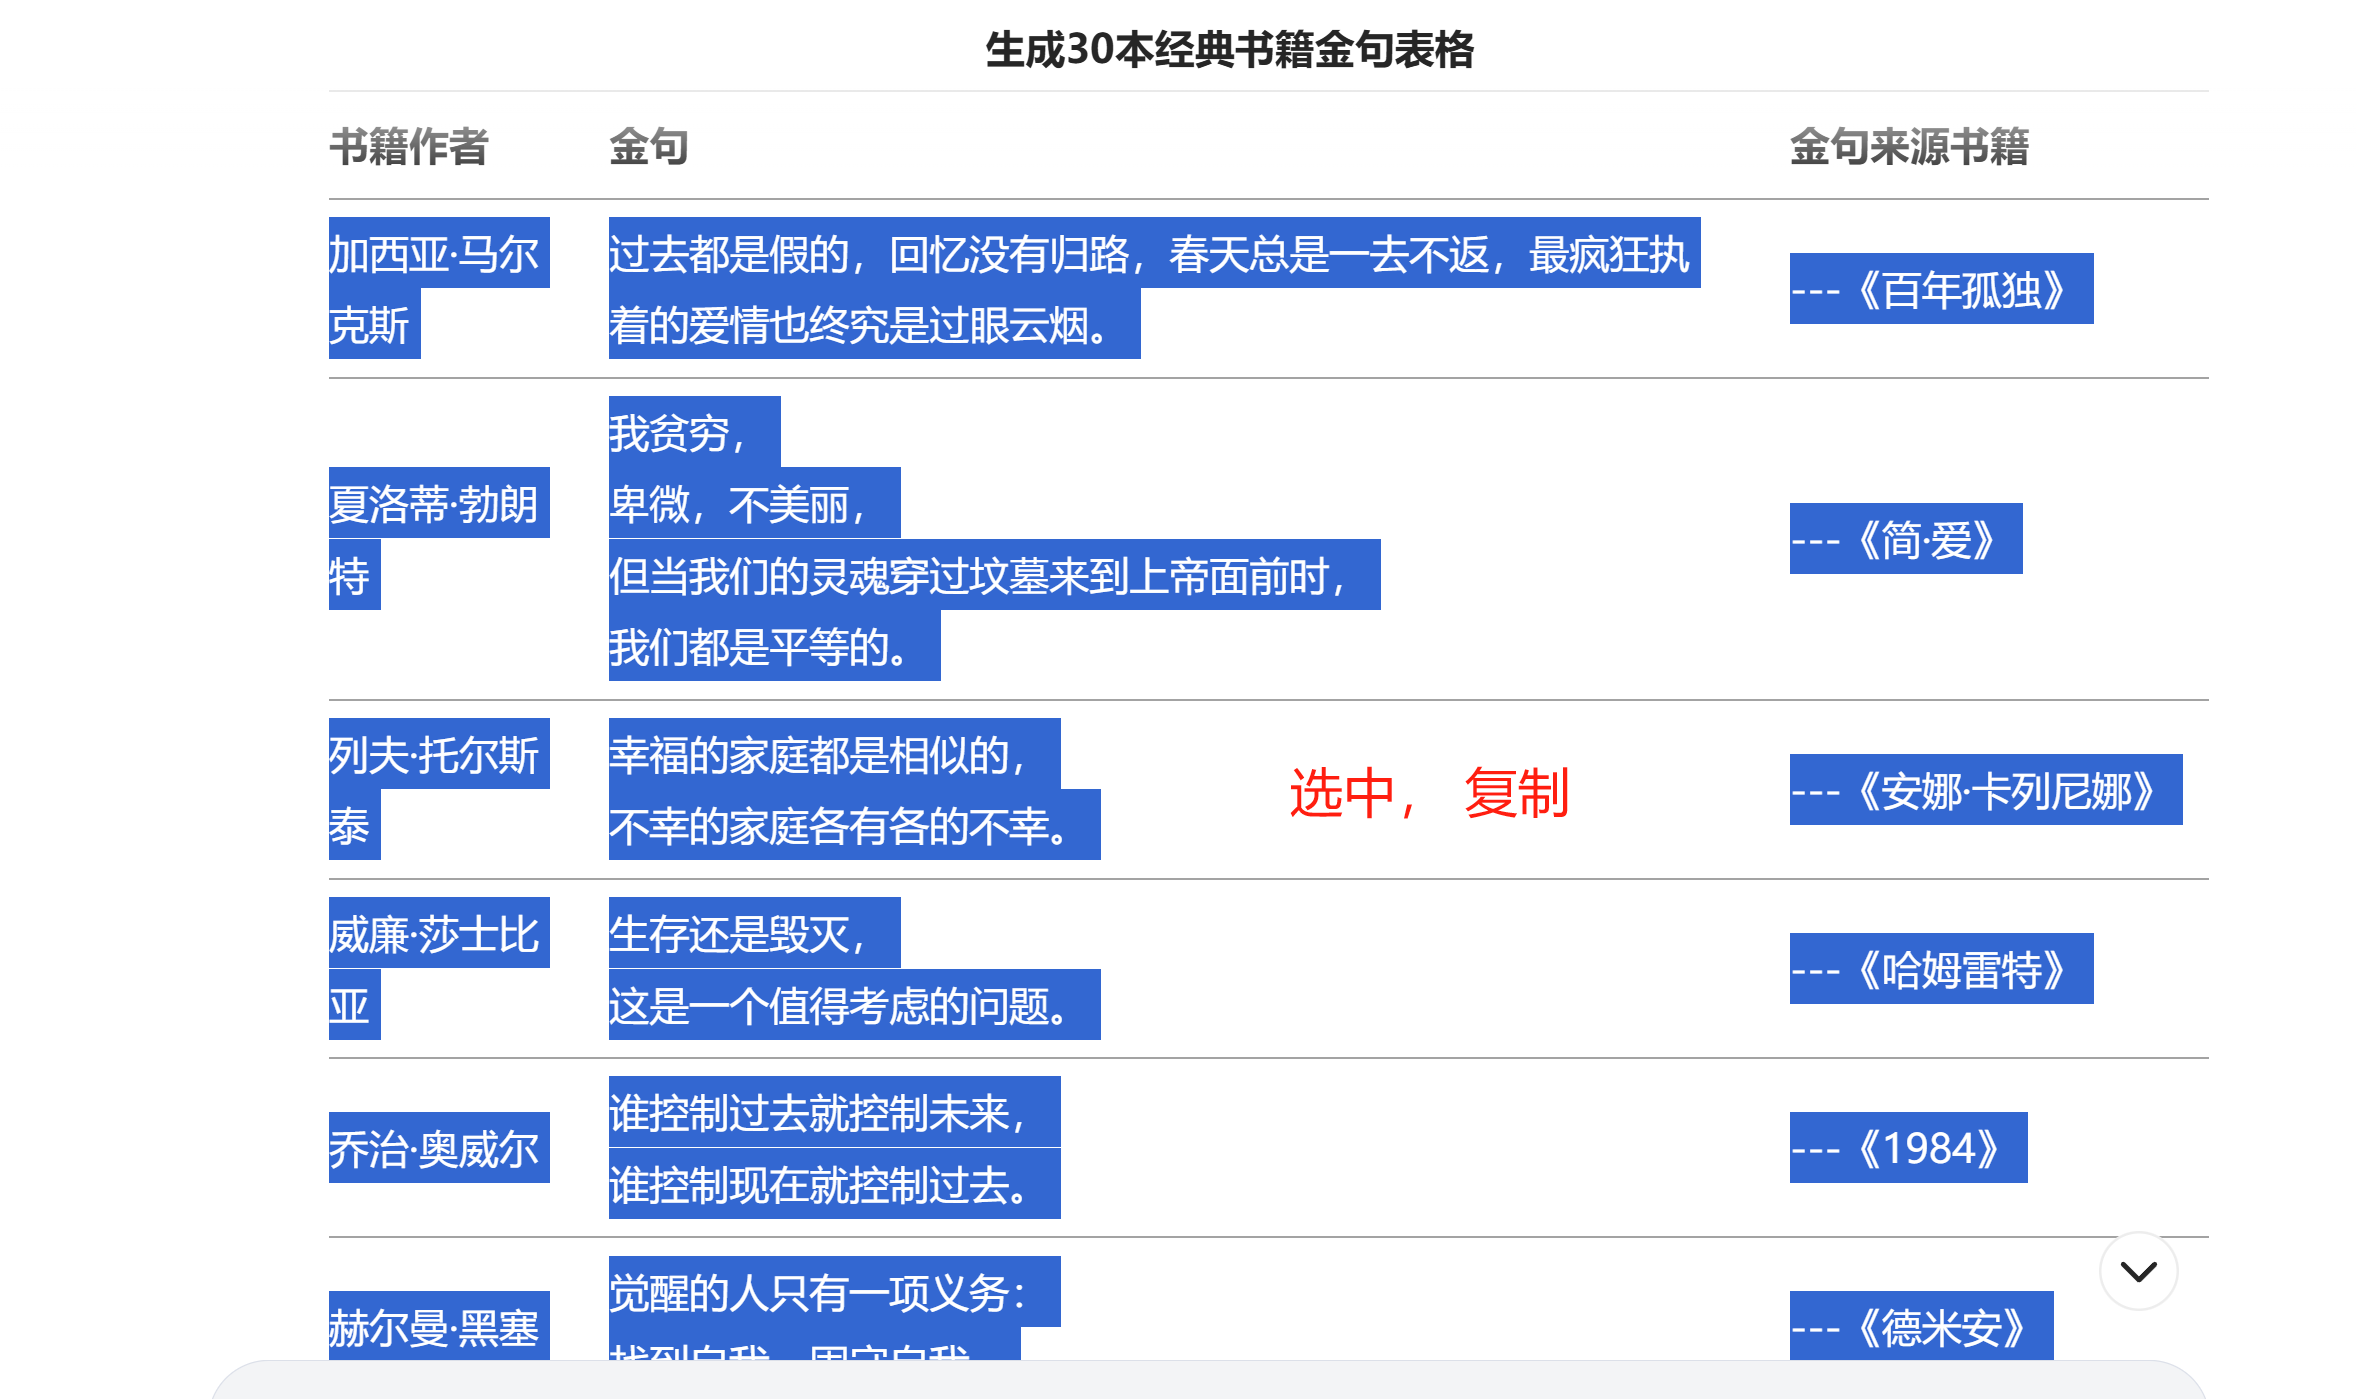Click author cell 乔治·奥威尔
This screenshot has height=1399, width=2356.
coord(439,1148)
